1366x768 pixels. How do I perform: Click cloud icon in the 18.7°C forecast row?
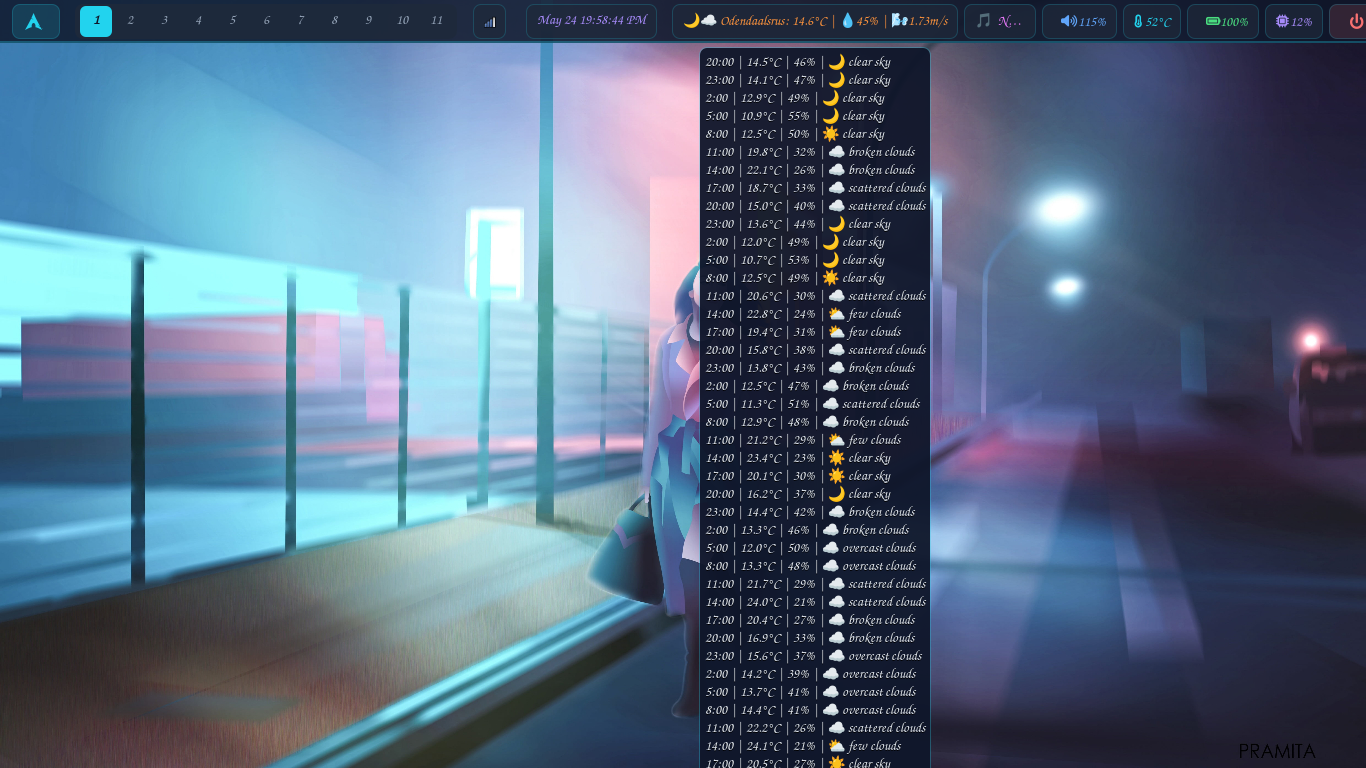[836, 188]
